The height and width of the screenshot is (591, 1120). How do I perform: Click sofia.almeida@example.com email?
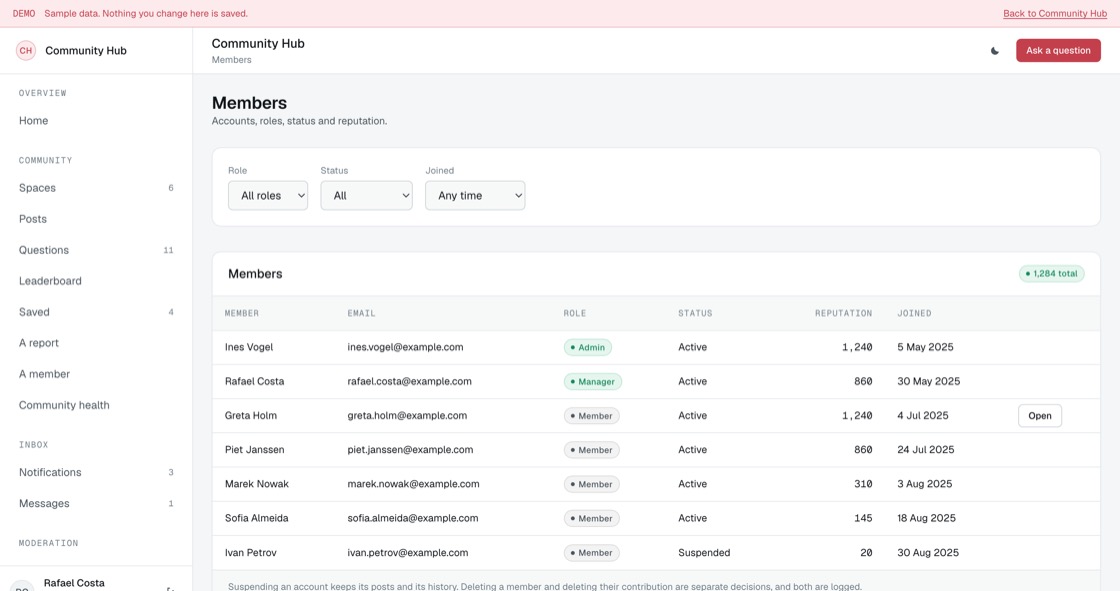413,519
